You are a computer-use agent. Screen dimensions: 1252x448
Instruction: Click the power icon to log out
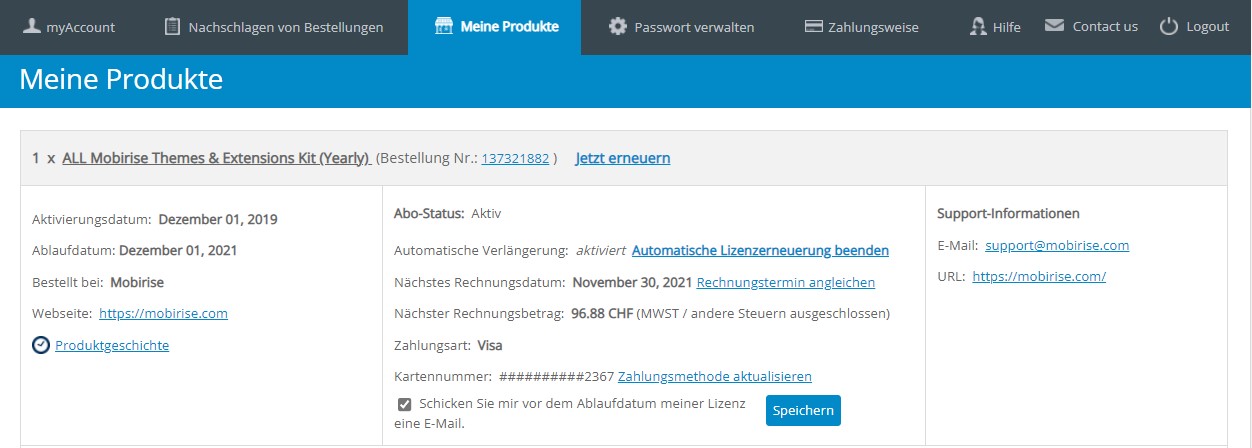[1169, 26]
